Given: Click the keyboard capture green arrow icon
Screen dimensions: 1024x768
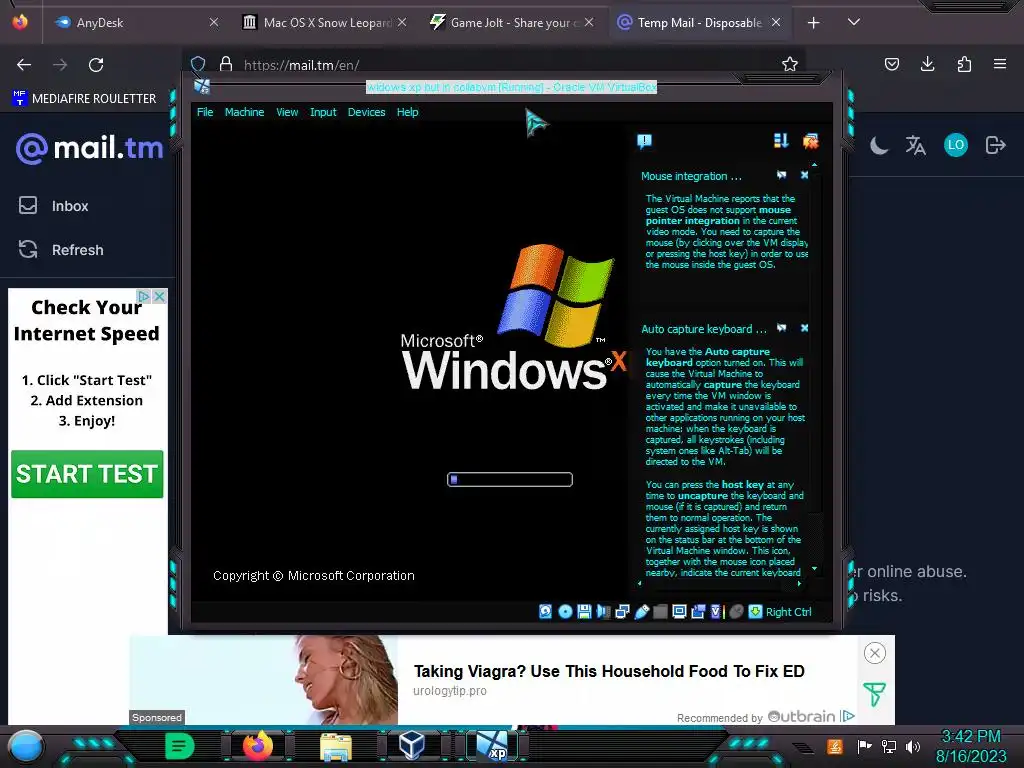Looking at the screenshot, I should [x=756, y=611].
